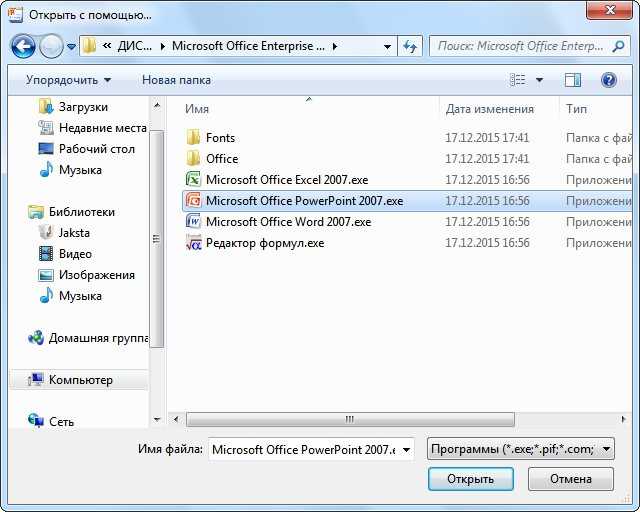Screen dimensions: 640x512
Task: Click the folder icon in address bar
Action: tap(89, 46)
